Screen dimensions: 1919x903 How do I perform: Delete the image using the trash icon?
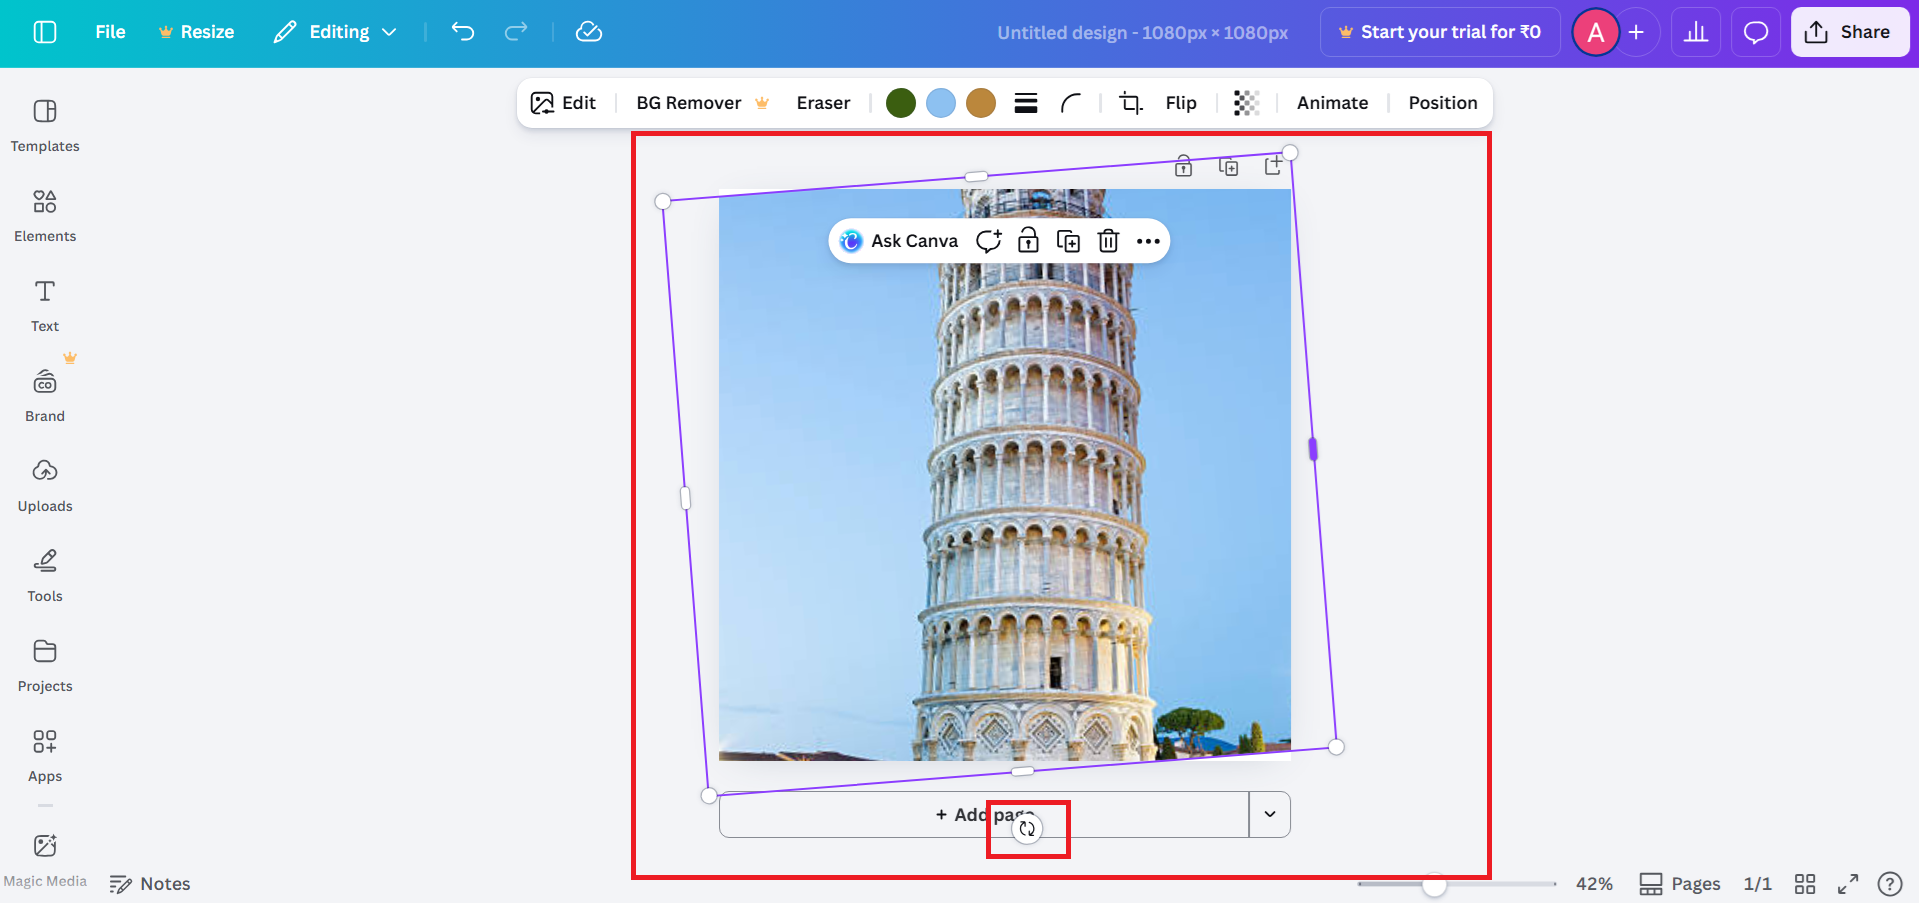[1107, 240]
